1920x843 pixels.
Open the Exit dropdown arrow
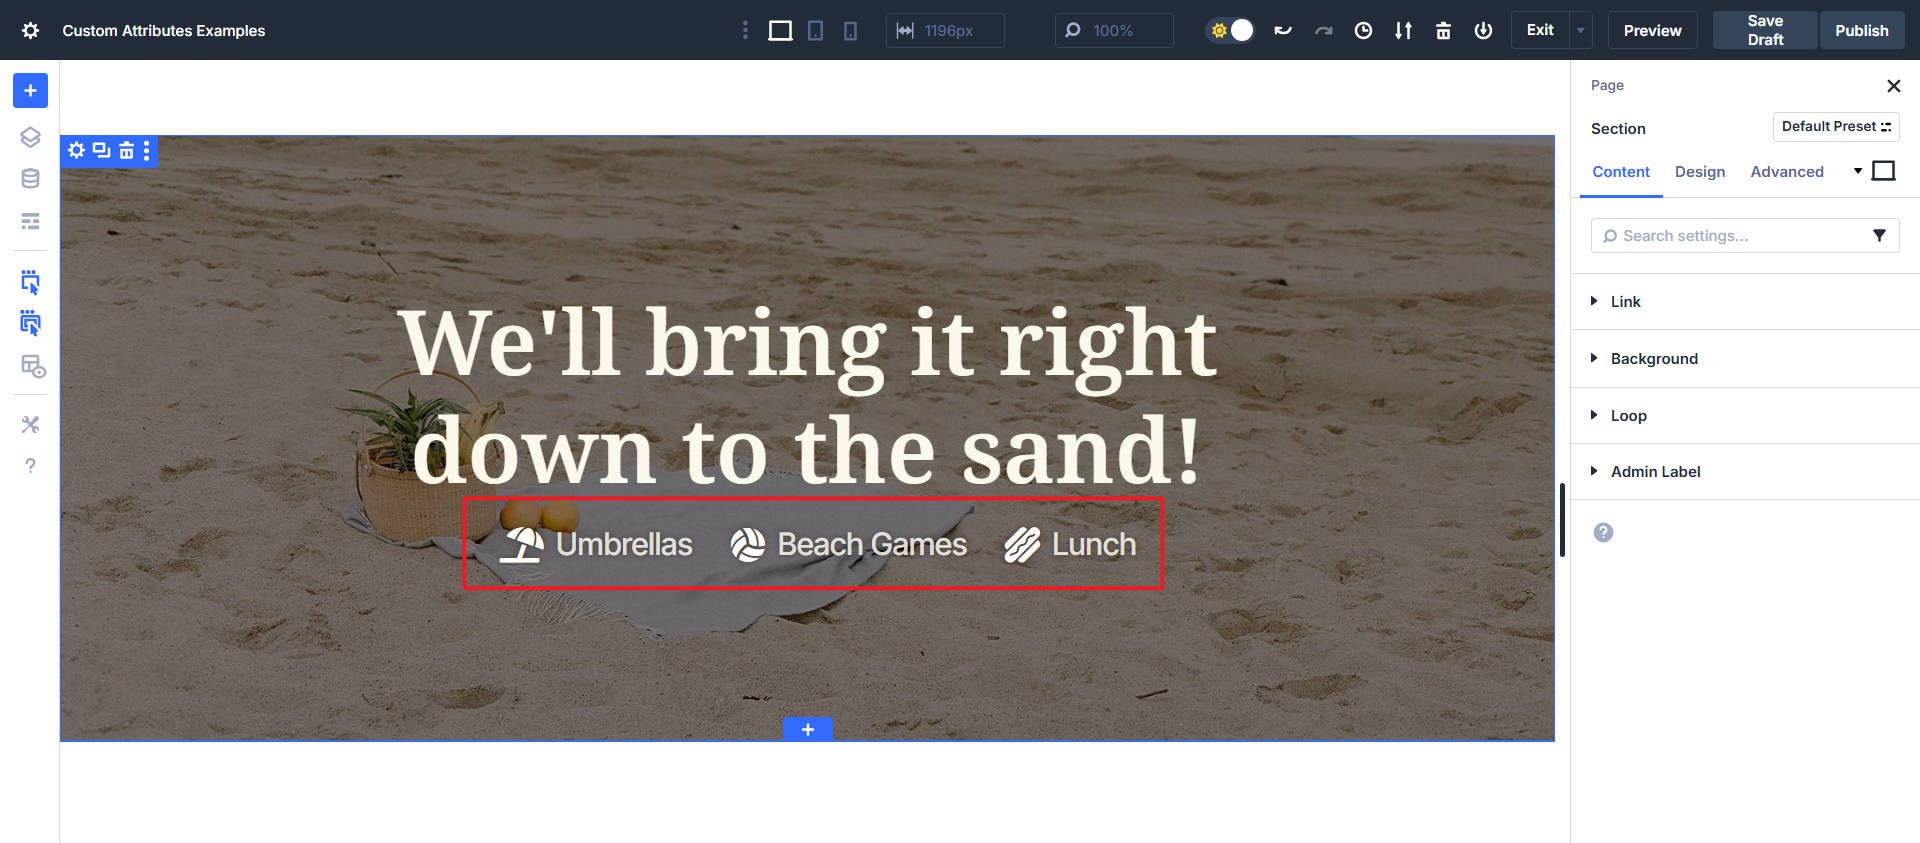click(x=1581, y=31)
